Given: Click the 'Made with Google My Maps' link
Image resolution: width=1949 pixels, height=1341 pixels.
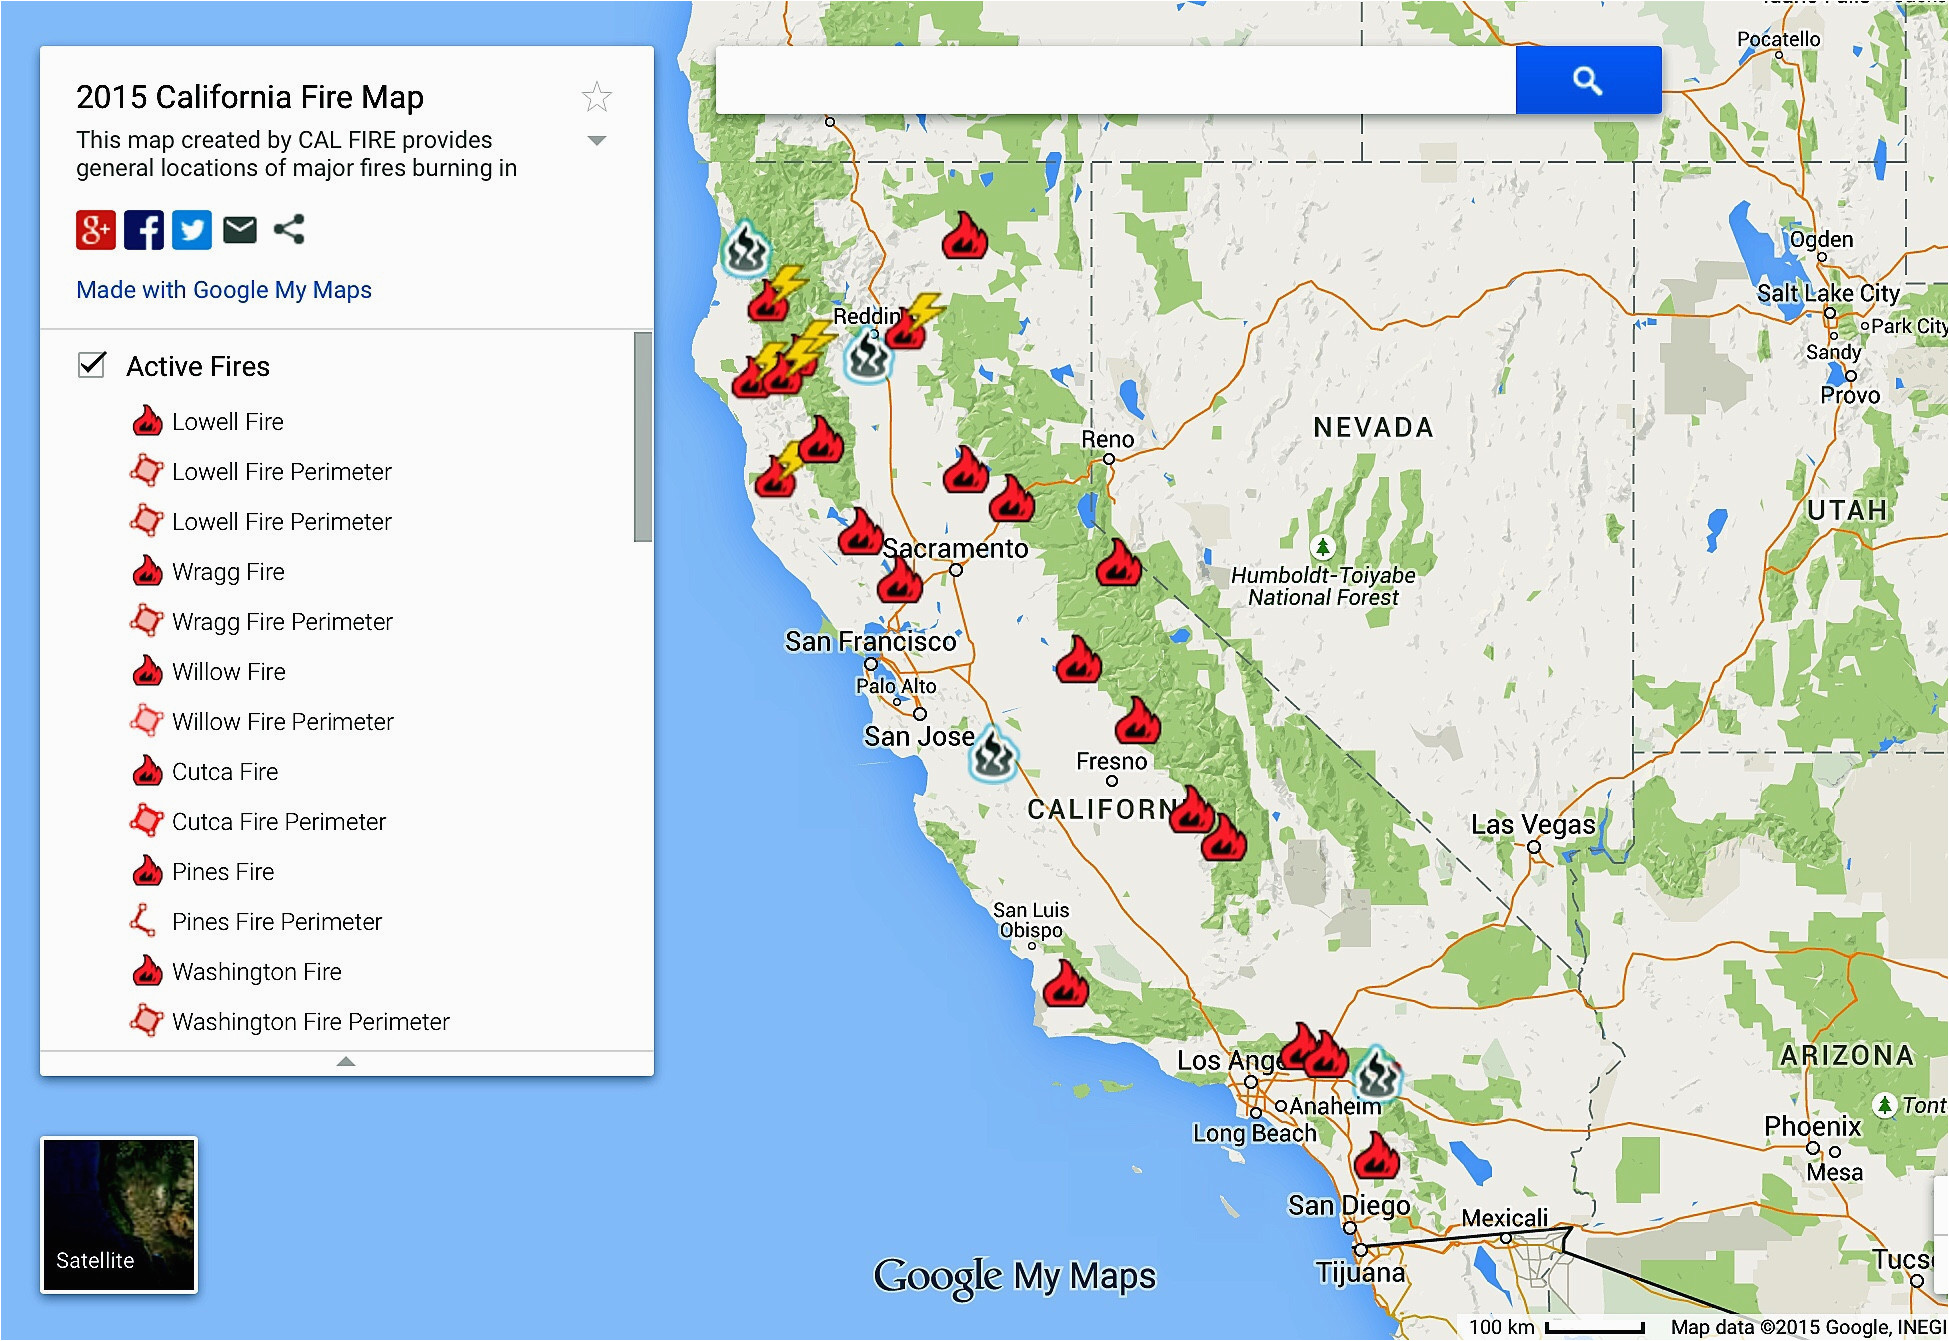Looking at the screenshot, I should tap(227, 289).
